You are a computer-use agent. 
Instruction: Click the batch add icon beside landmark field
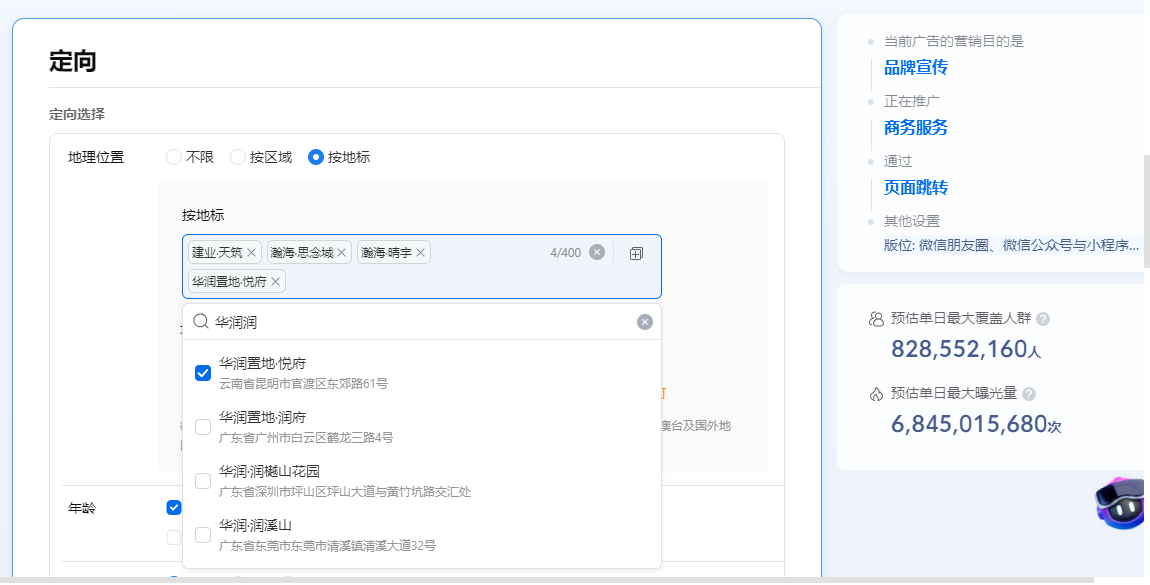(x=636, y=253)
